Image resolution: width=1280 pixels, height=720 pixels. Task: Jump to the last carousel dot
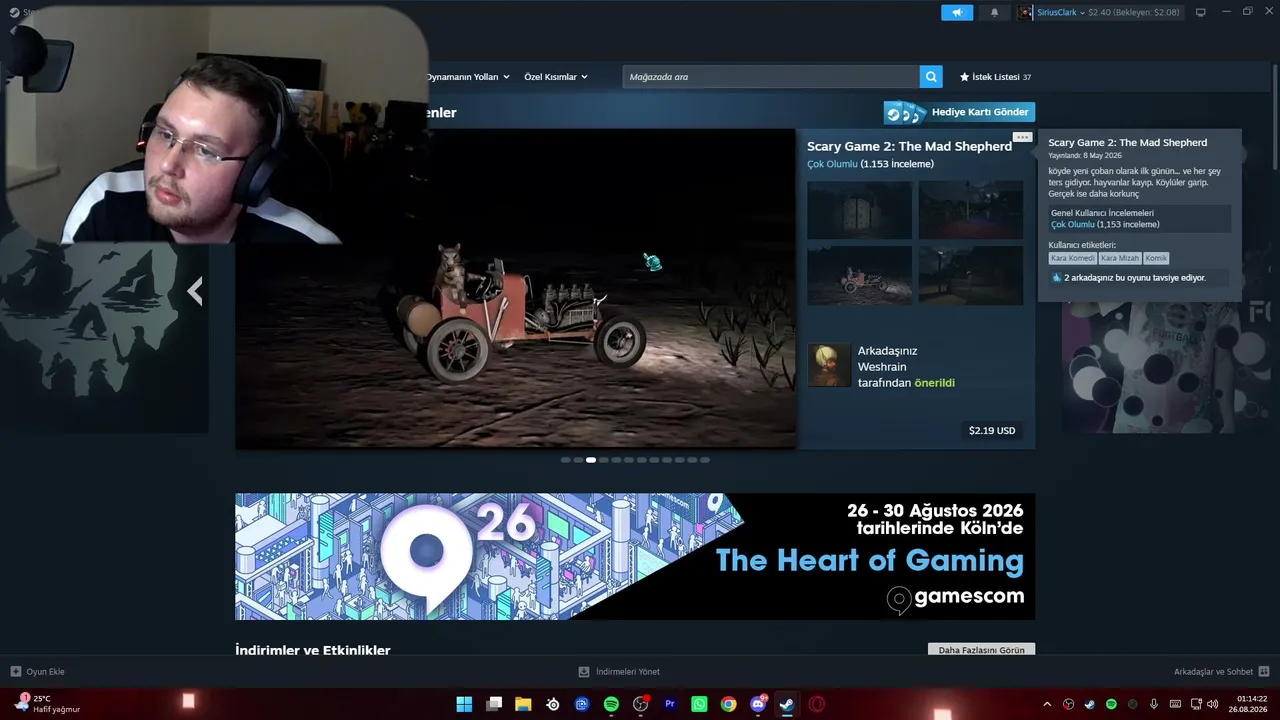(705, 460)
